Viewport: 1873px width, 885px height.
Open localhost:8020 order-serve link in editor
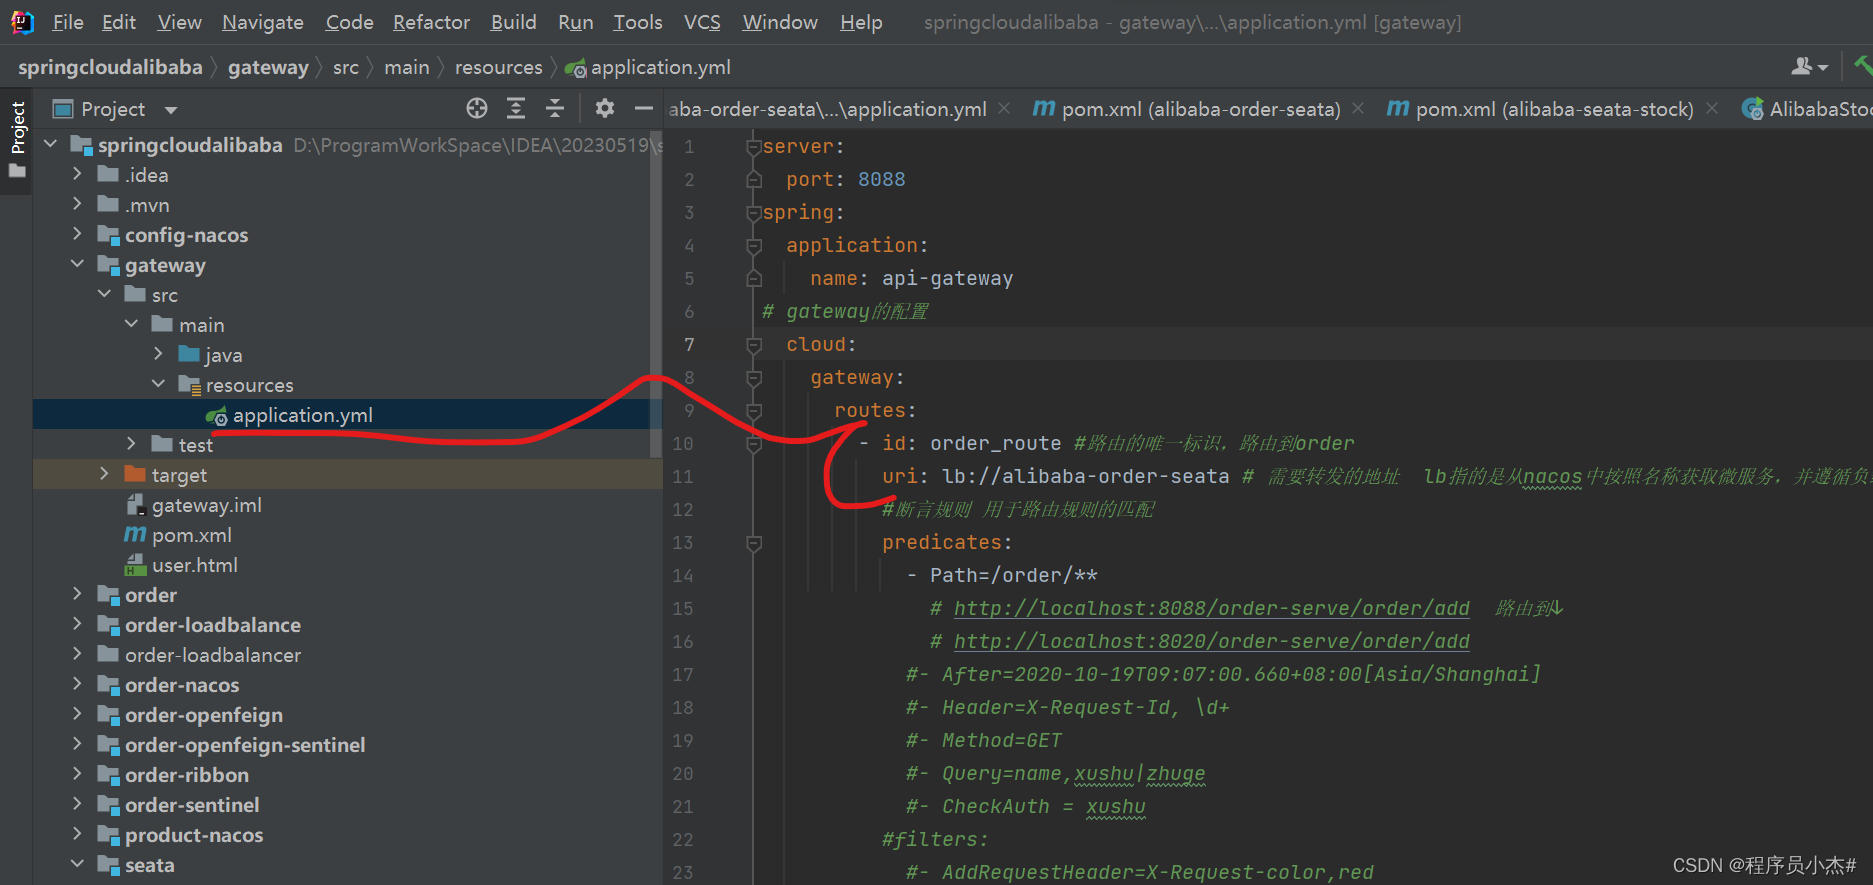coord(1212,641)
